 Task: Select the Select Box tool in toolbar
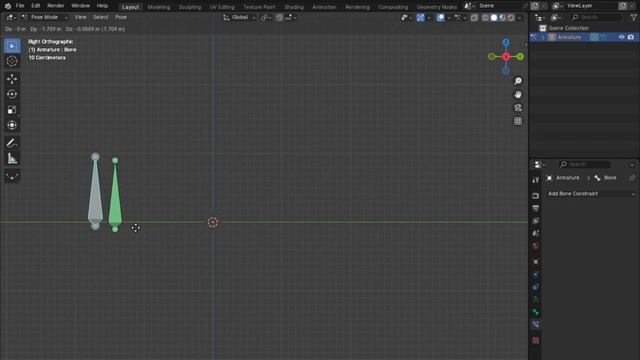(12, 46)
